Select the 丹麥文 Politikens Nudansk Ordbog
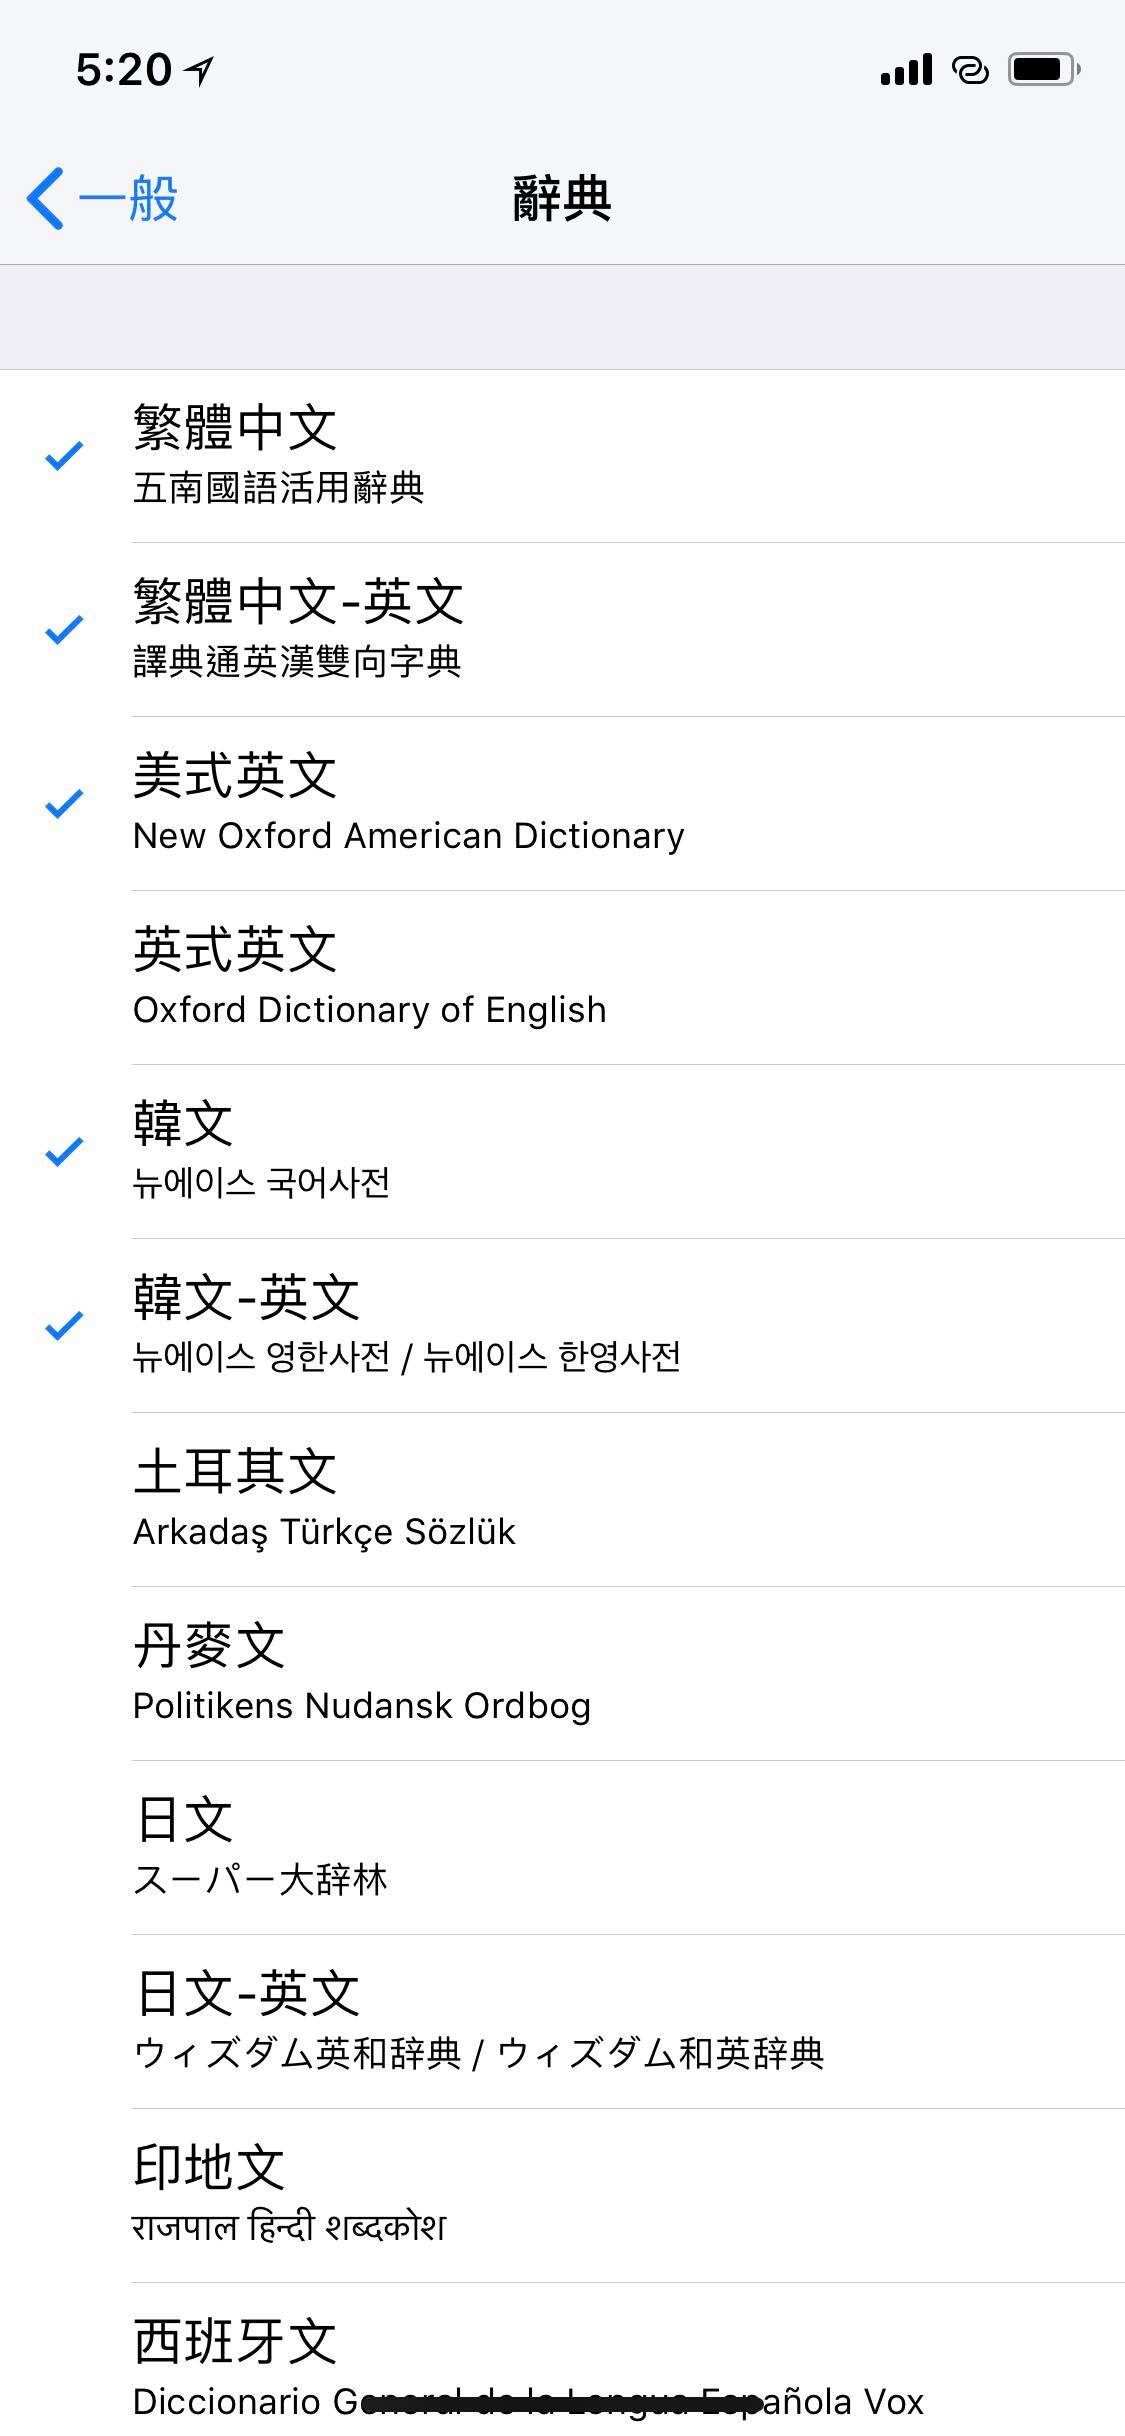 coord(562,1674)
